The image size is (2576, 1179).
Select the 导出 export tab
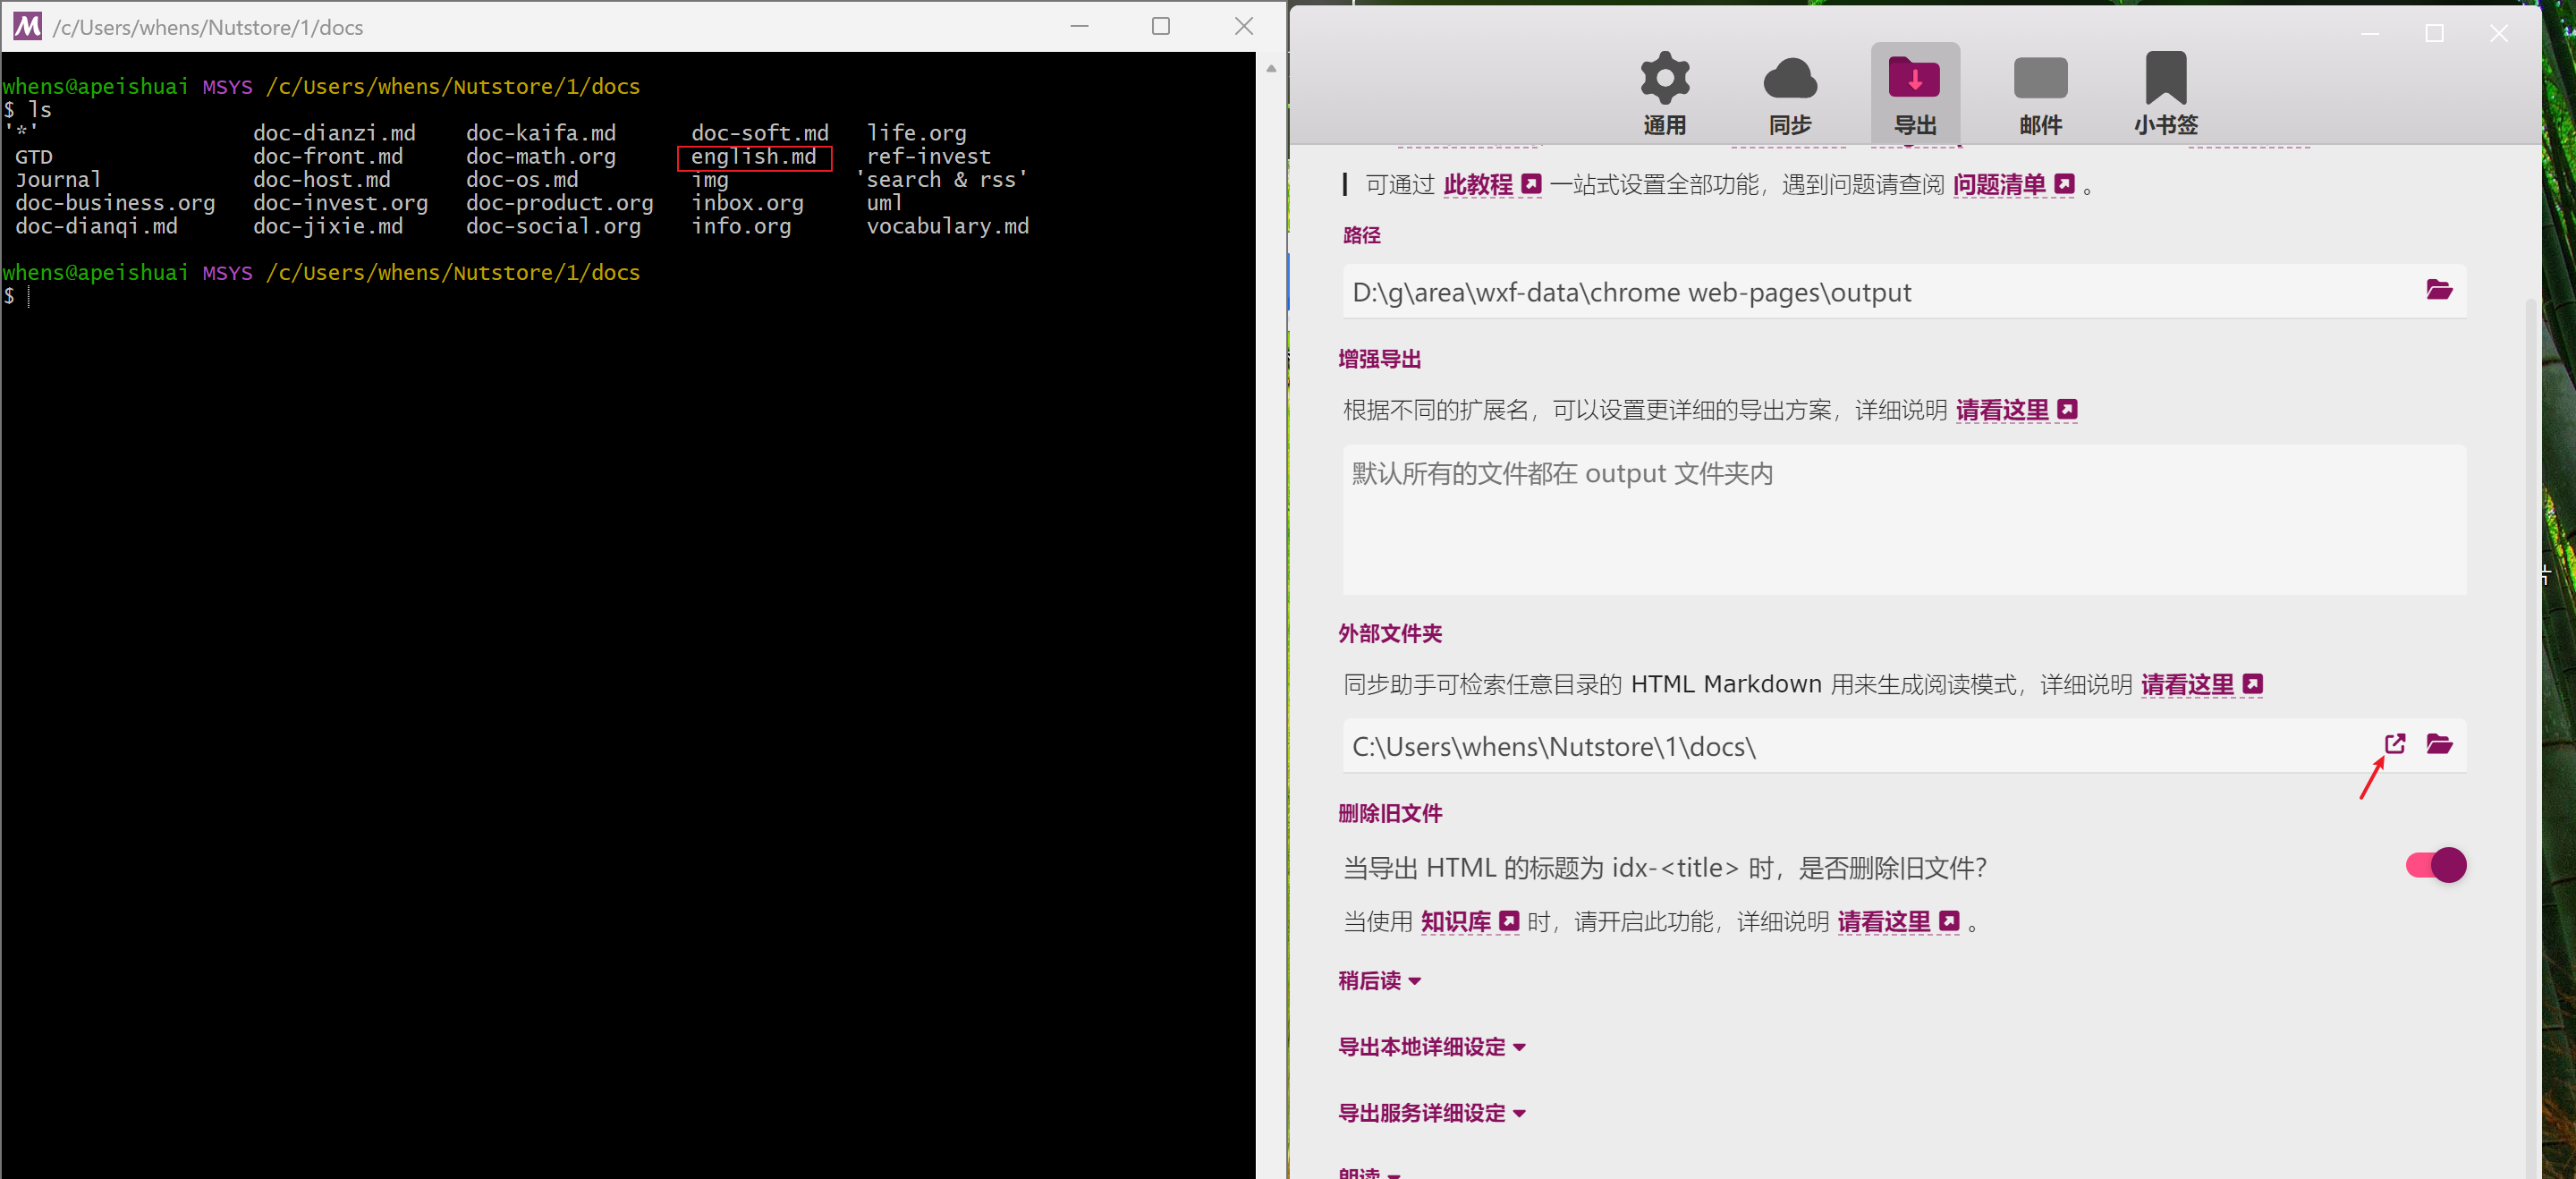tap(1914, 93)
